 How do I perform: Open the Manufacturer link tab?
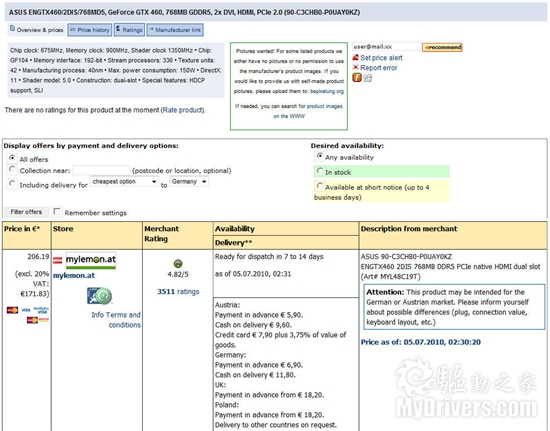175,30
